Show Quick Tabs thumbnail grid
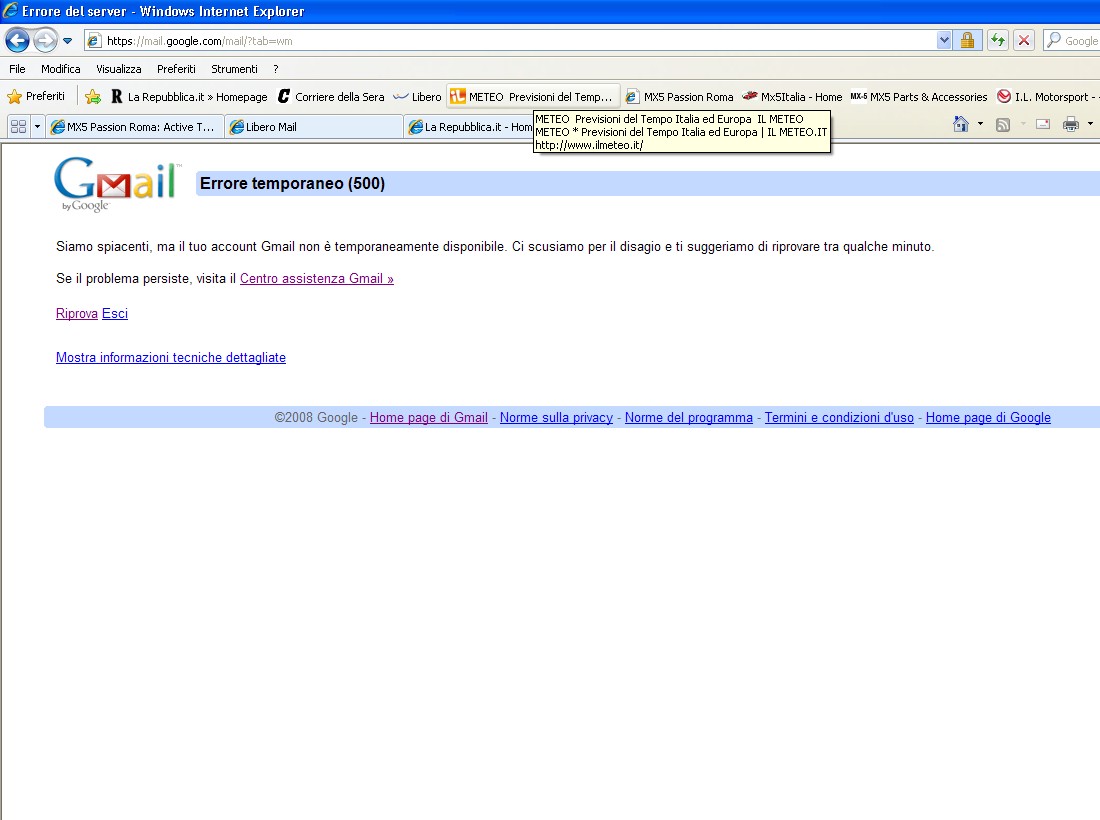Image resolution: width=1100 pixels, height=820 pixels. [18, 126]
